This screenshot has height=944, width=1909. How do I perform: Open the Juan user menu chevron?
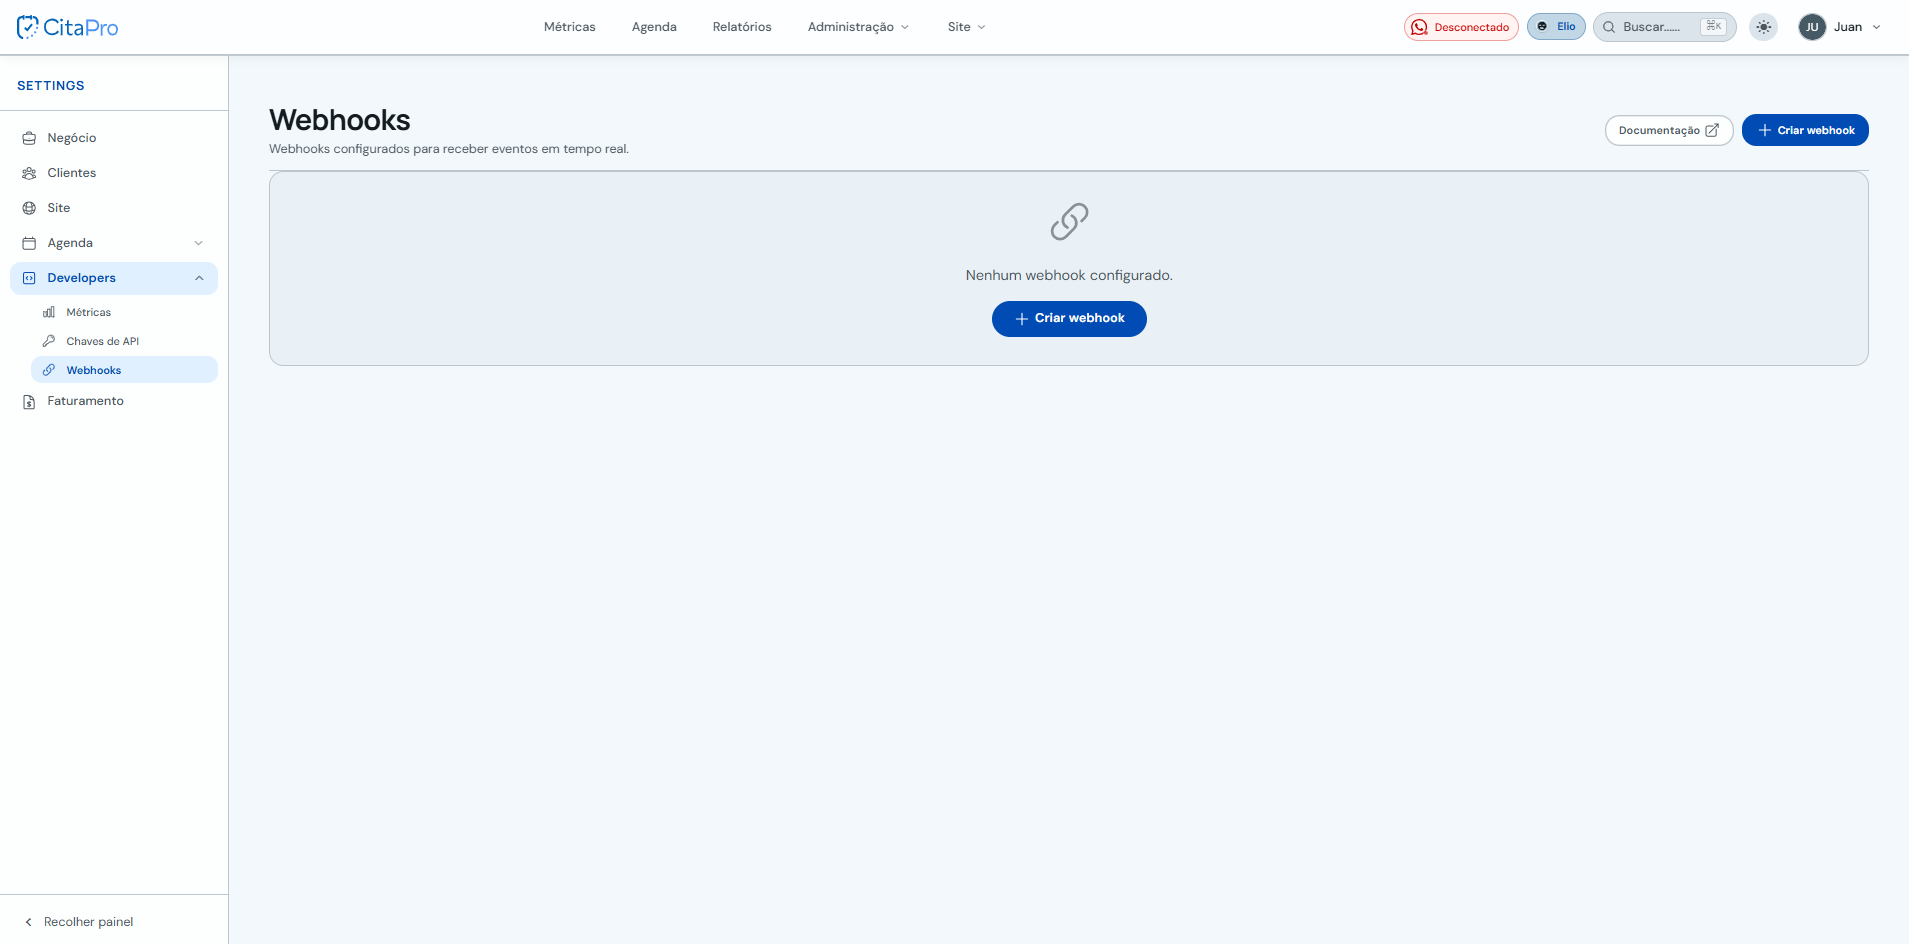tap(1876, 27)
